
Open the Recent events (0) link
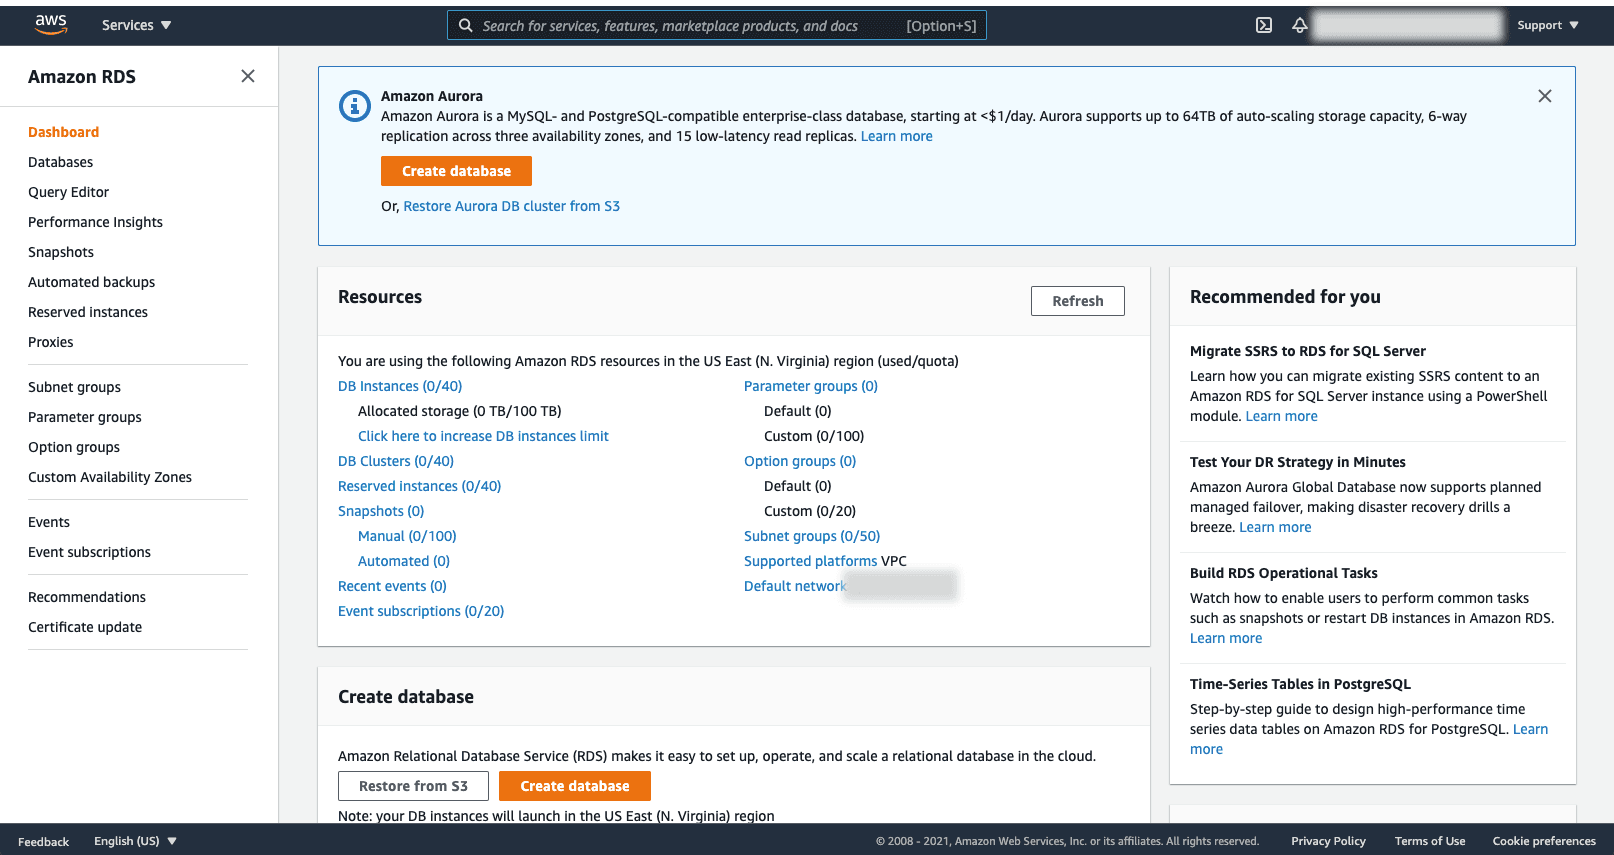(392, 586)
